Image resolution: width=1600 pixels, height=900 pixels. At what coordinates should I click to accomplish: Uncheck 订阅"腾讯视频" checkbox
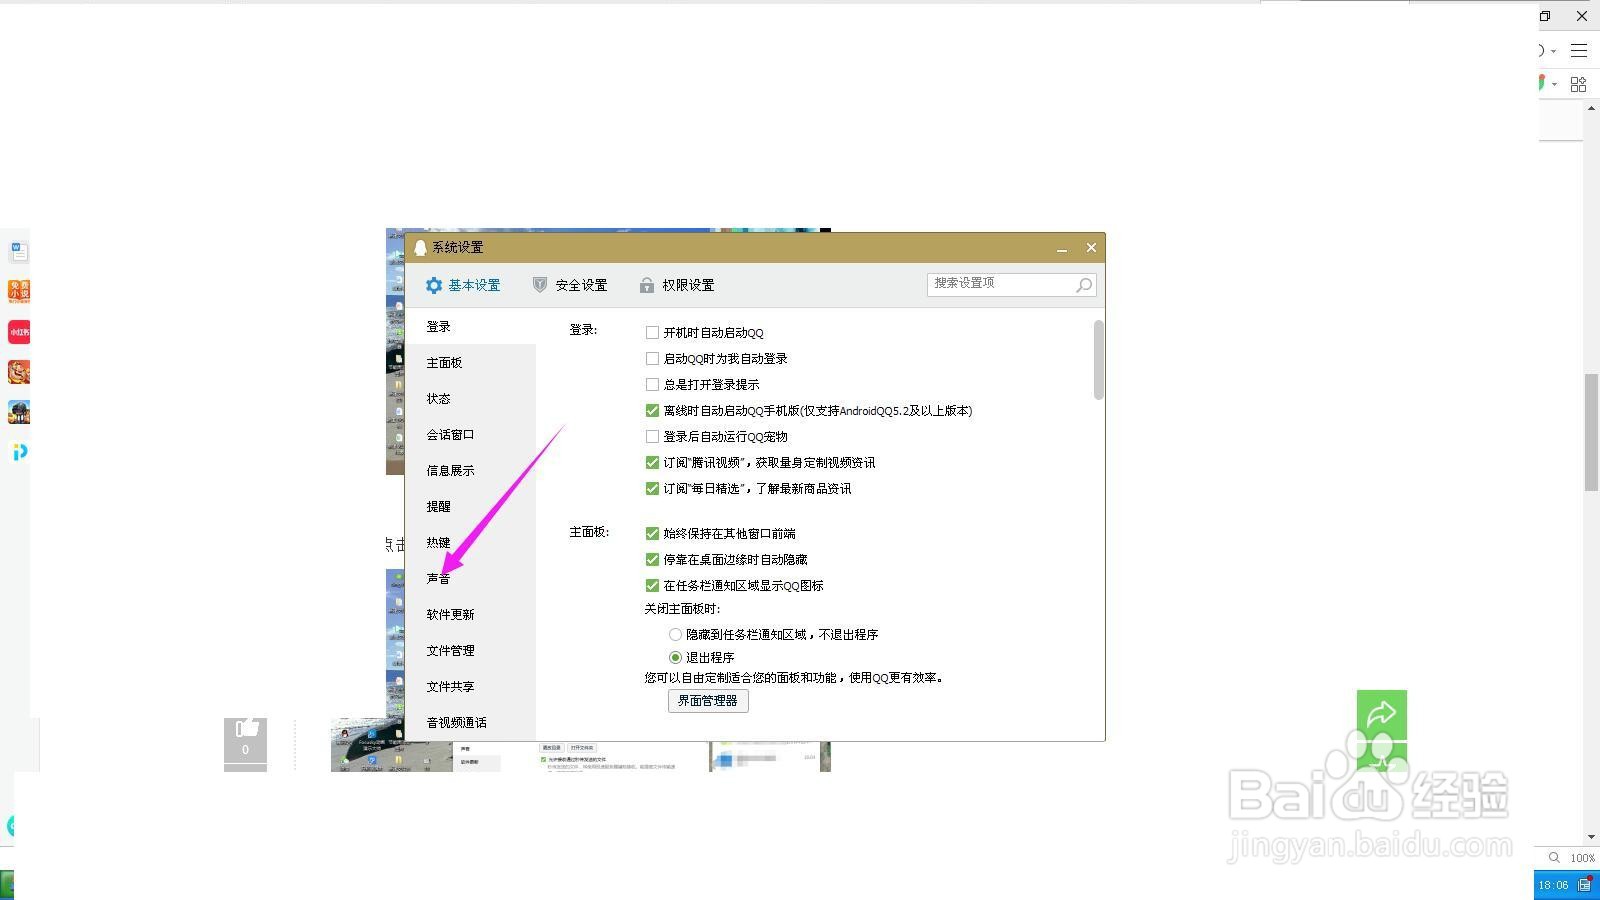coord(652,463)
